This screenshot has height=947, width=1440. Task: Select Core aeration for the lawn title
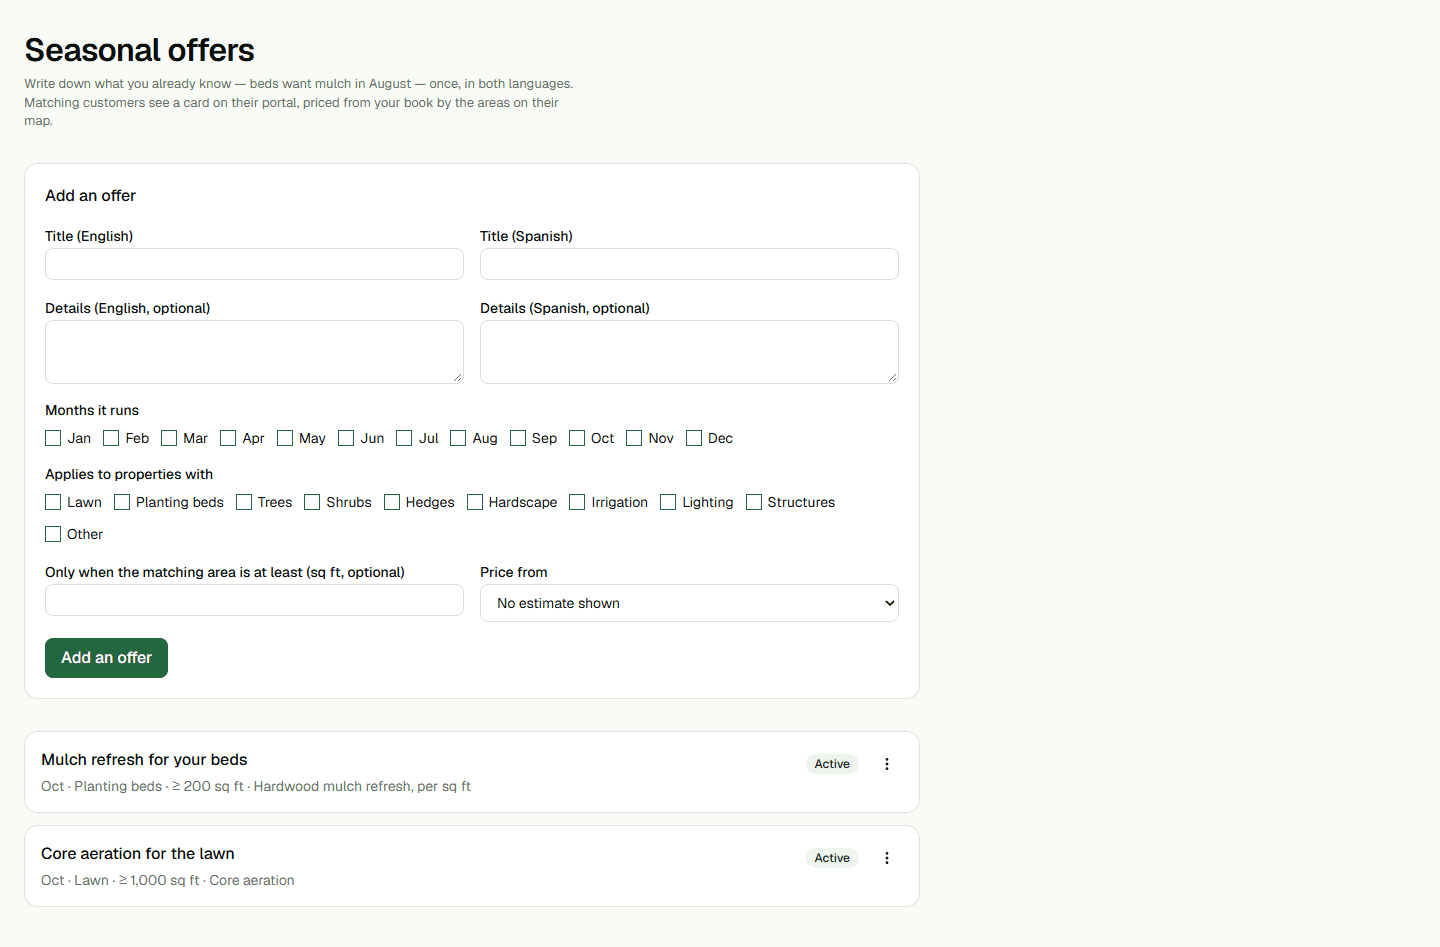pyautogui.click(x=138, y=854)
